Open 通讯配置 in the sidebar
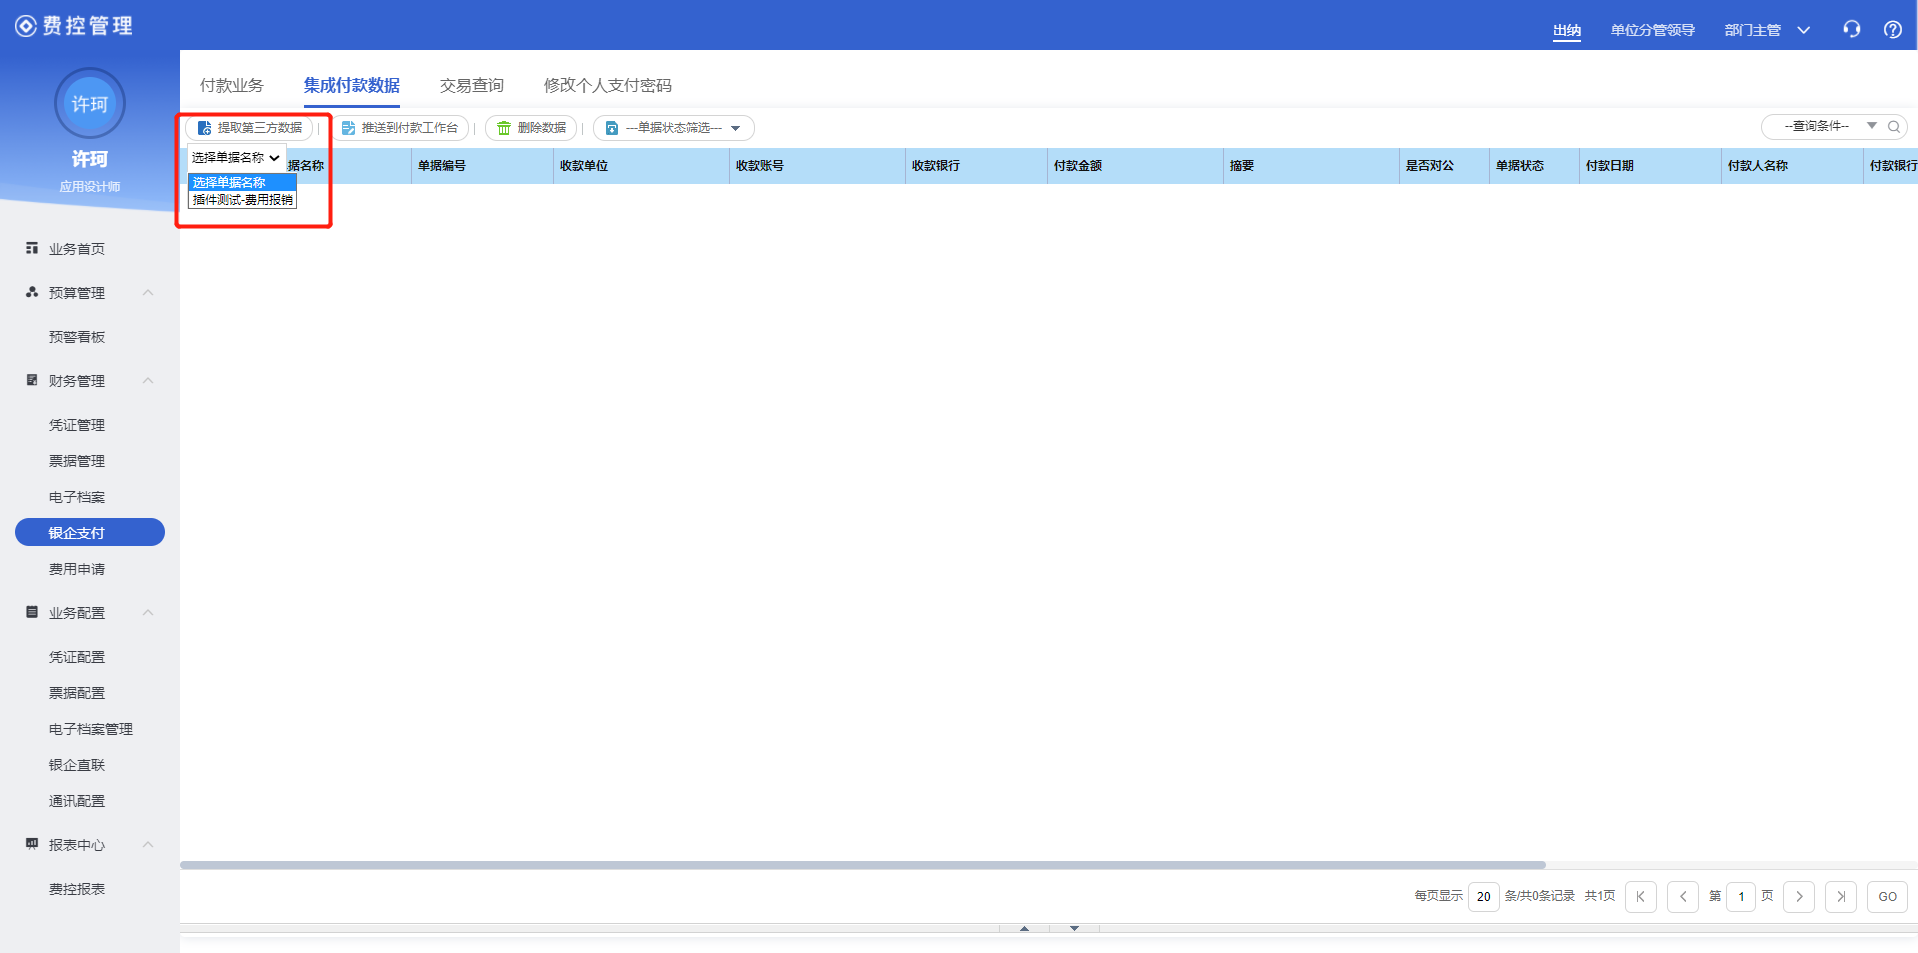Viewport: 1918px width, 953px height. tap(77, 801)
